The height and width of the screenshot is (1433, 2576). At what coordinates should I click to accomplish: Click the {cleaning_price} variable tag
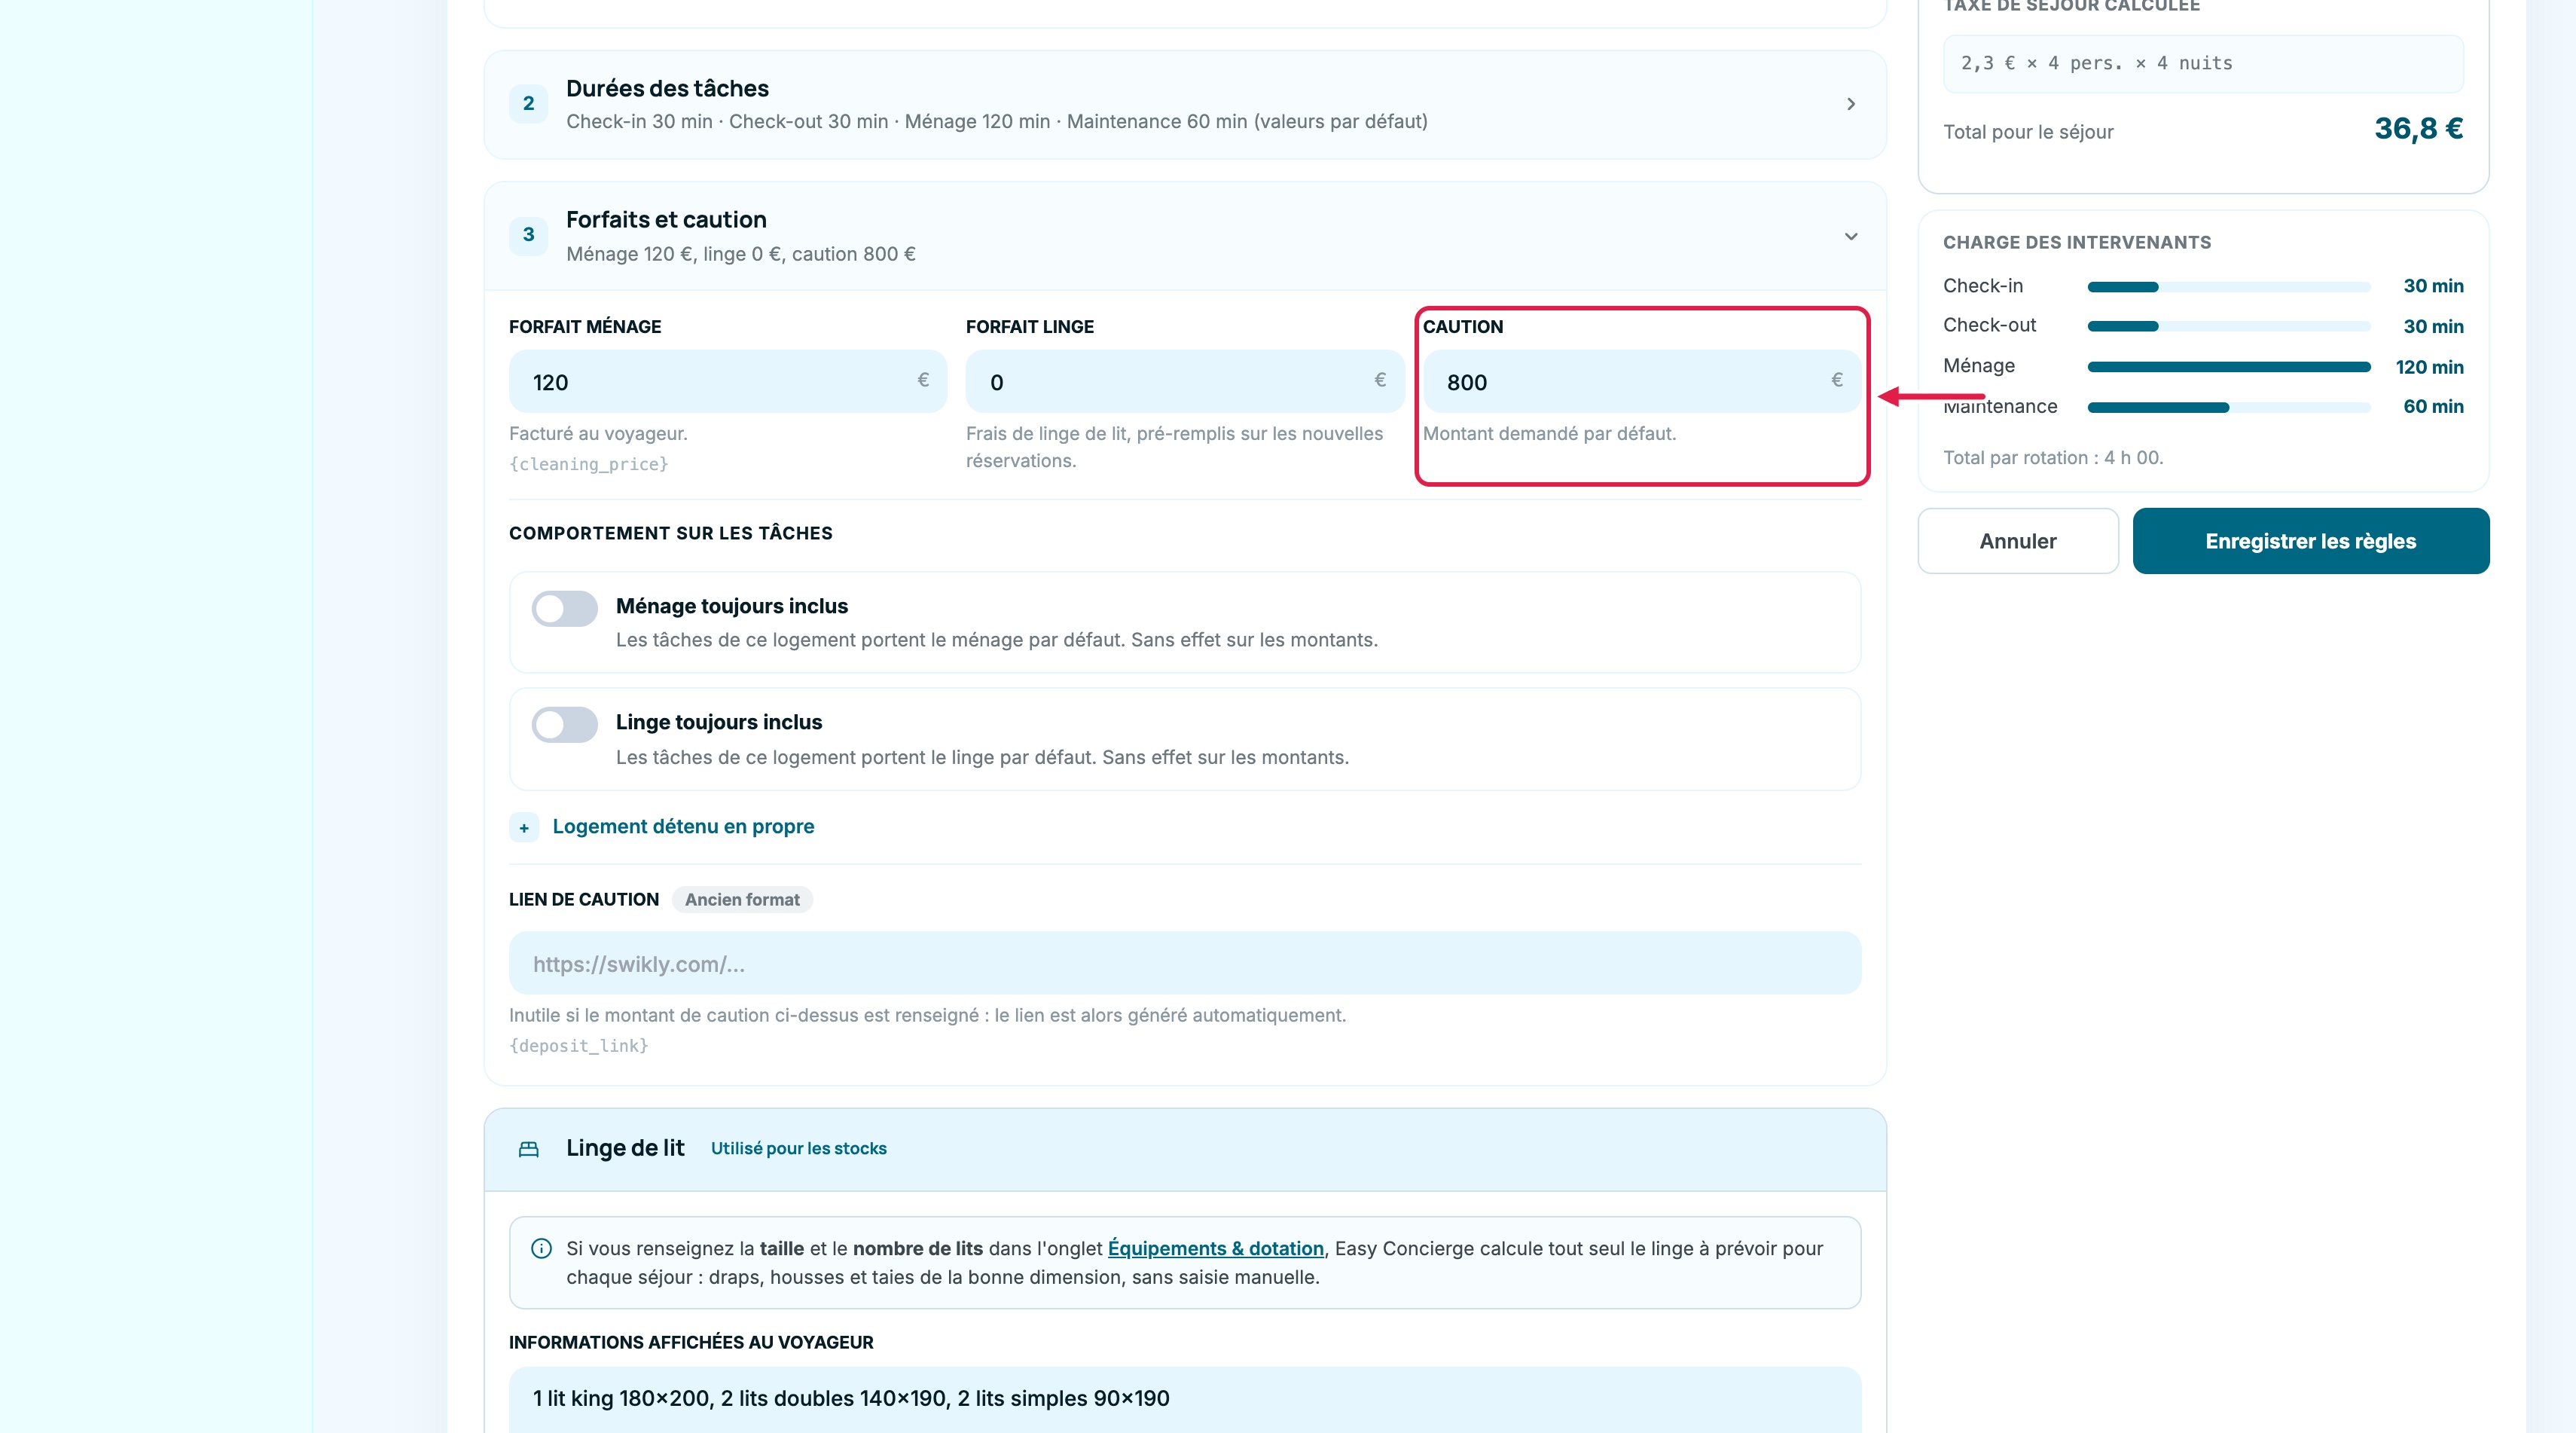[588, 464]
